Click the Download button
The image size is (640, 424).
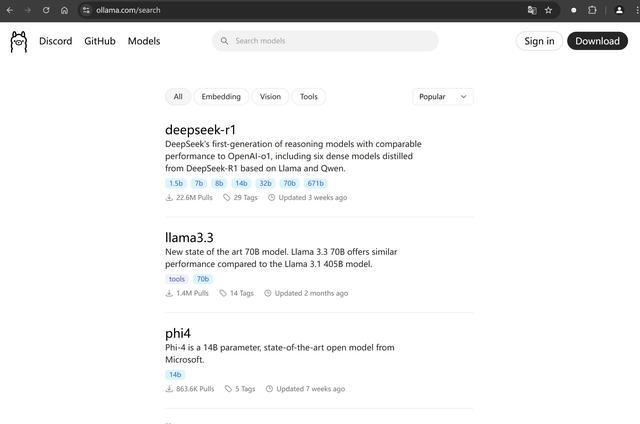598,41
